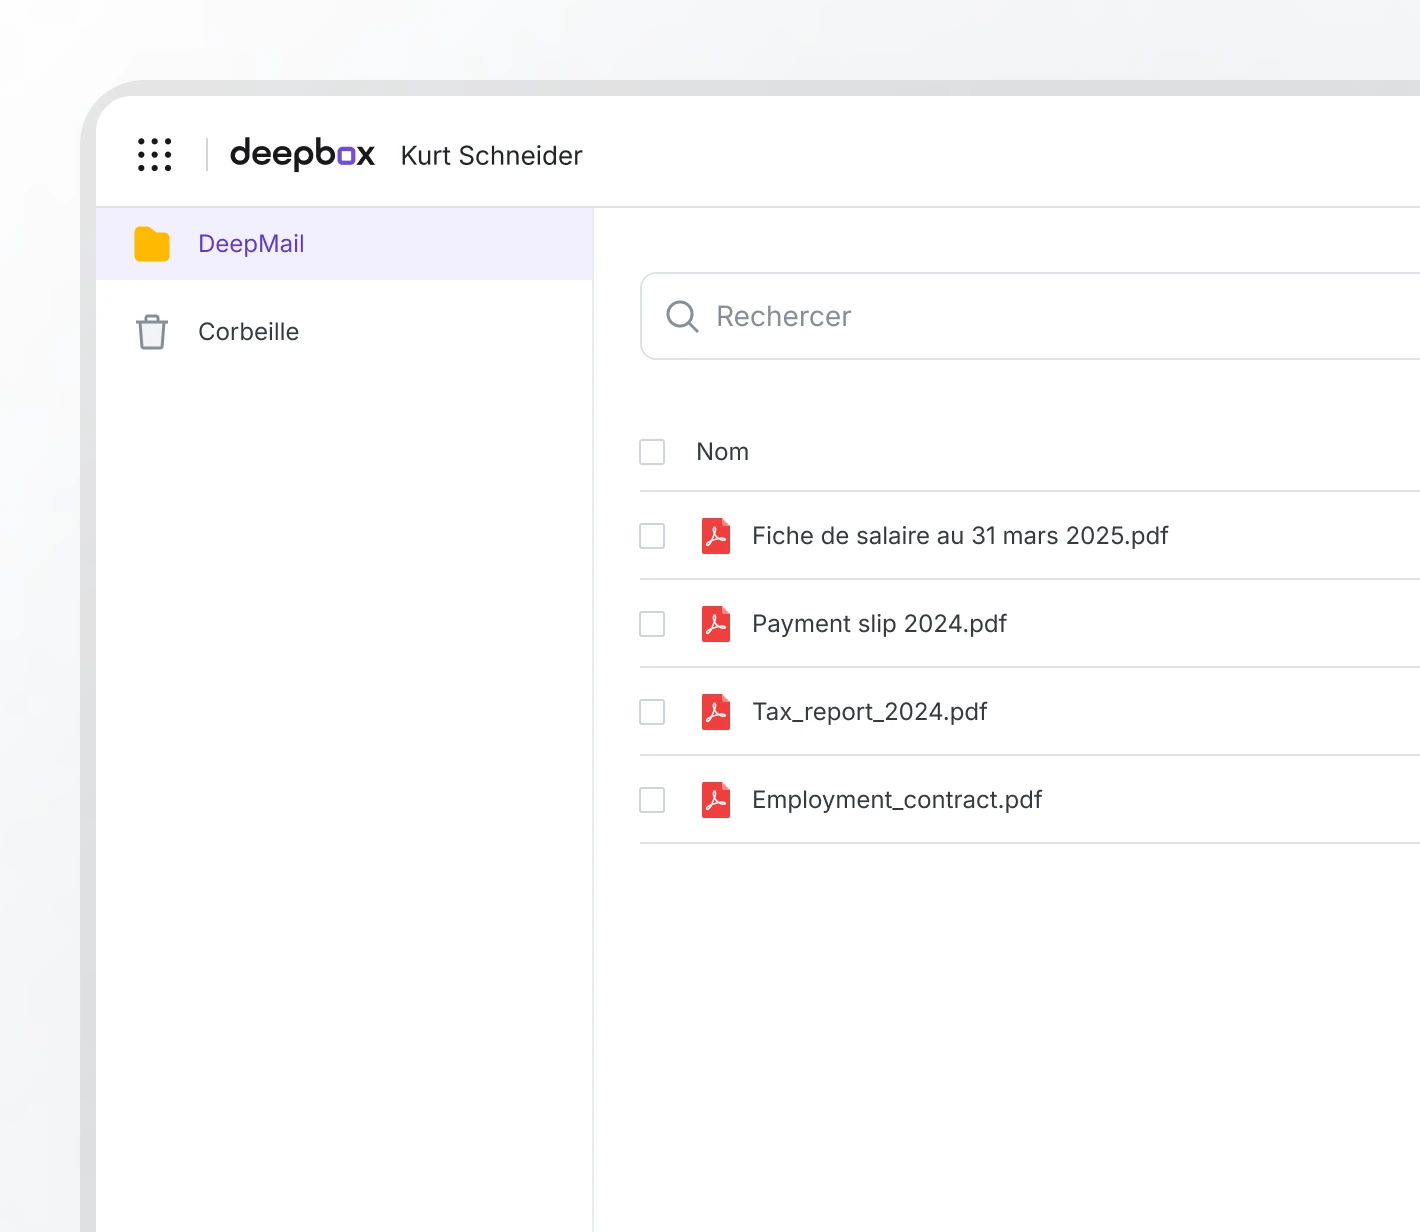Click the yellow DeepMail folder icon
1420x1232 pixels.
pos(152,244)
